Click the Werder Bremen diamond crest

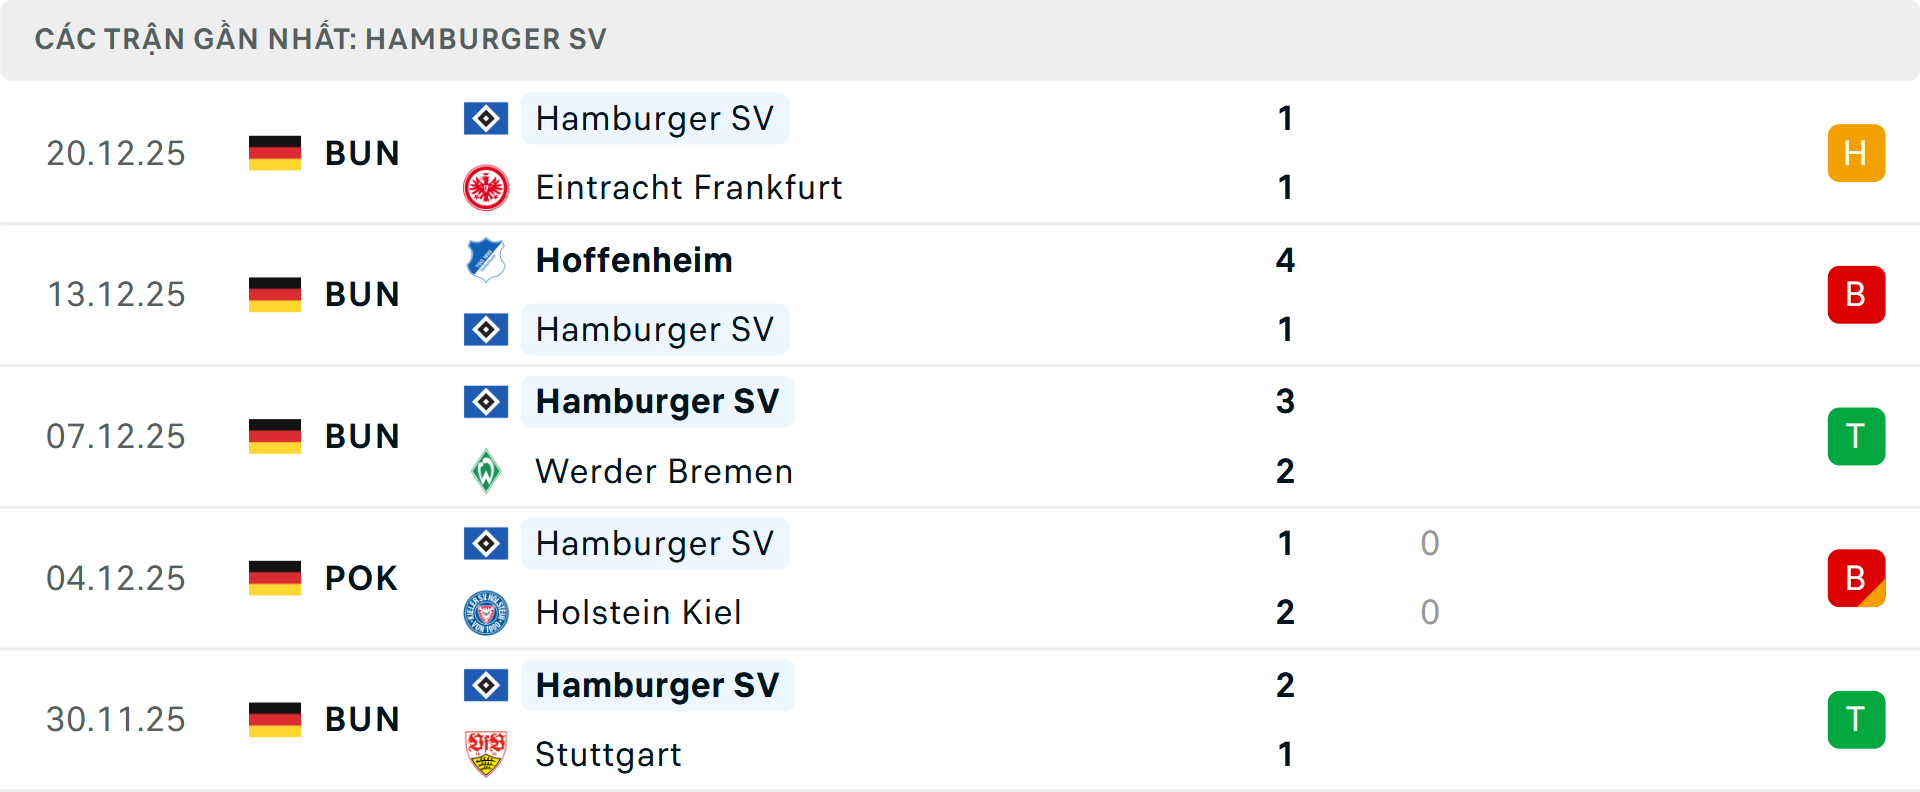click(486, 471)
